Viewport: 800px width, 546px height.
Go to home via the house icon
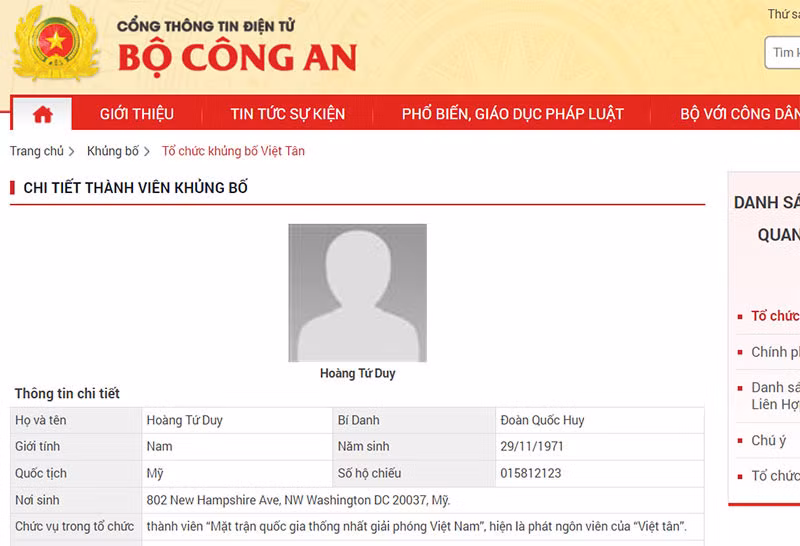pyautogui.click(x=43, y=114)
